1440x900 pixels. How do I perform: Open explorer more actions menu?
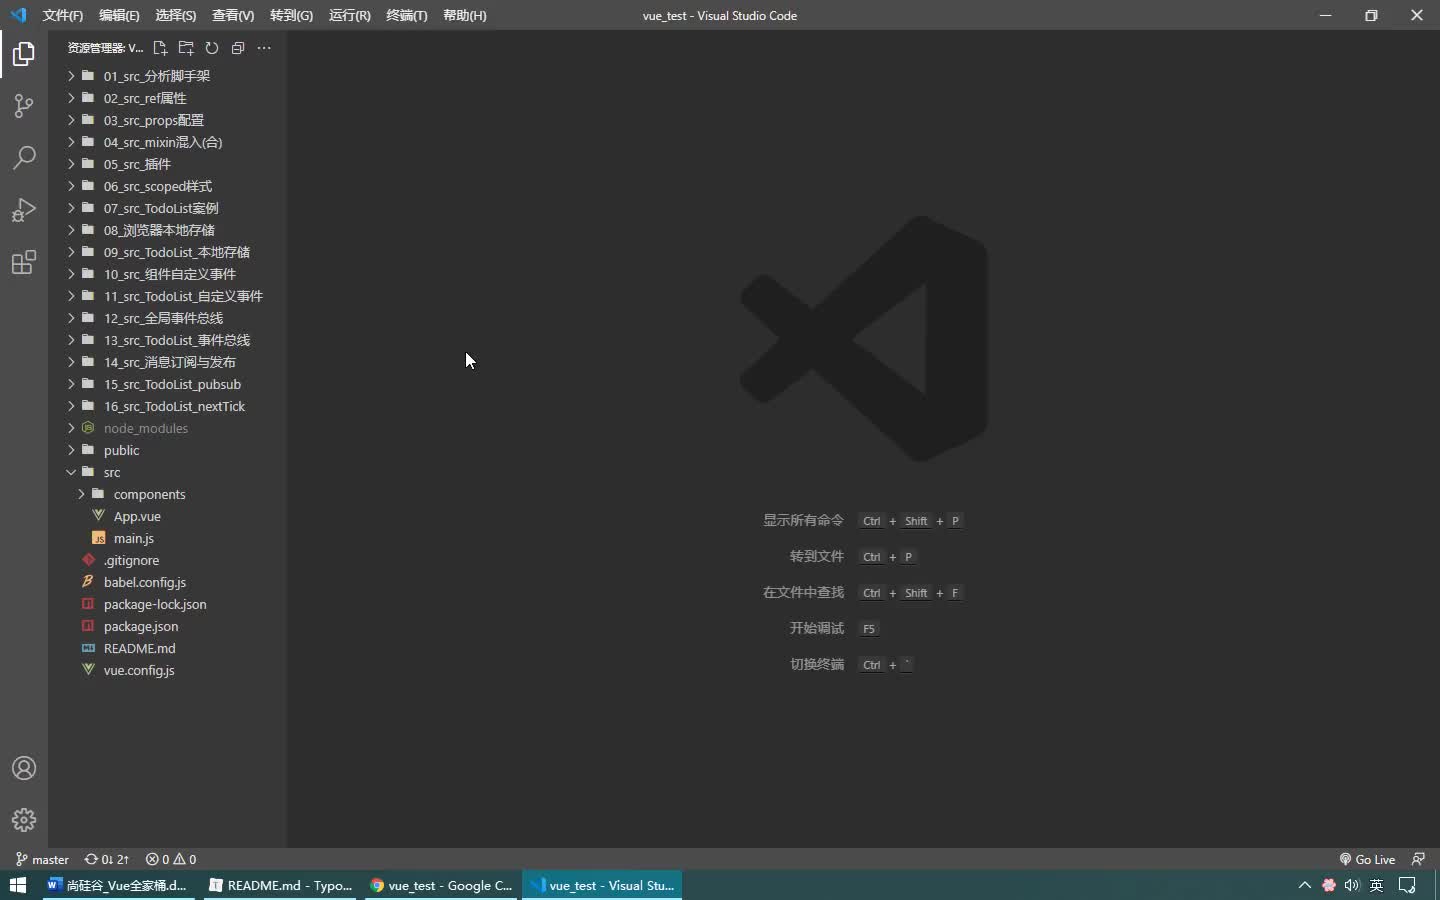click(264, 48)
